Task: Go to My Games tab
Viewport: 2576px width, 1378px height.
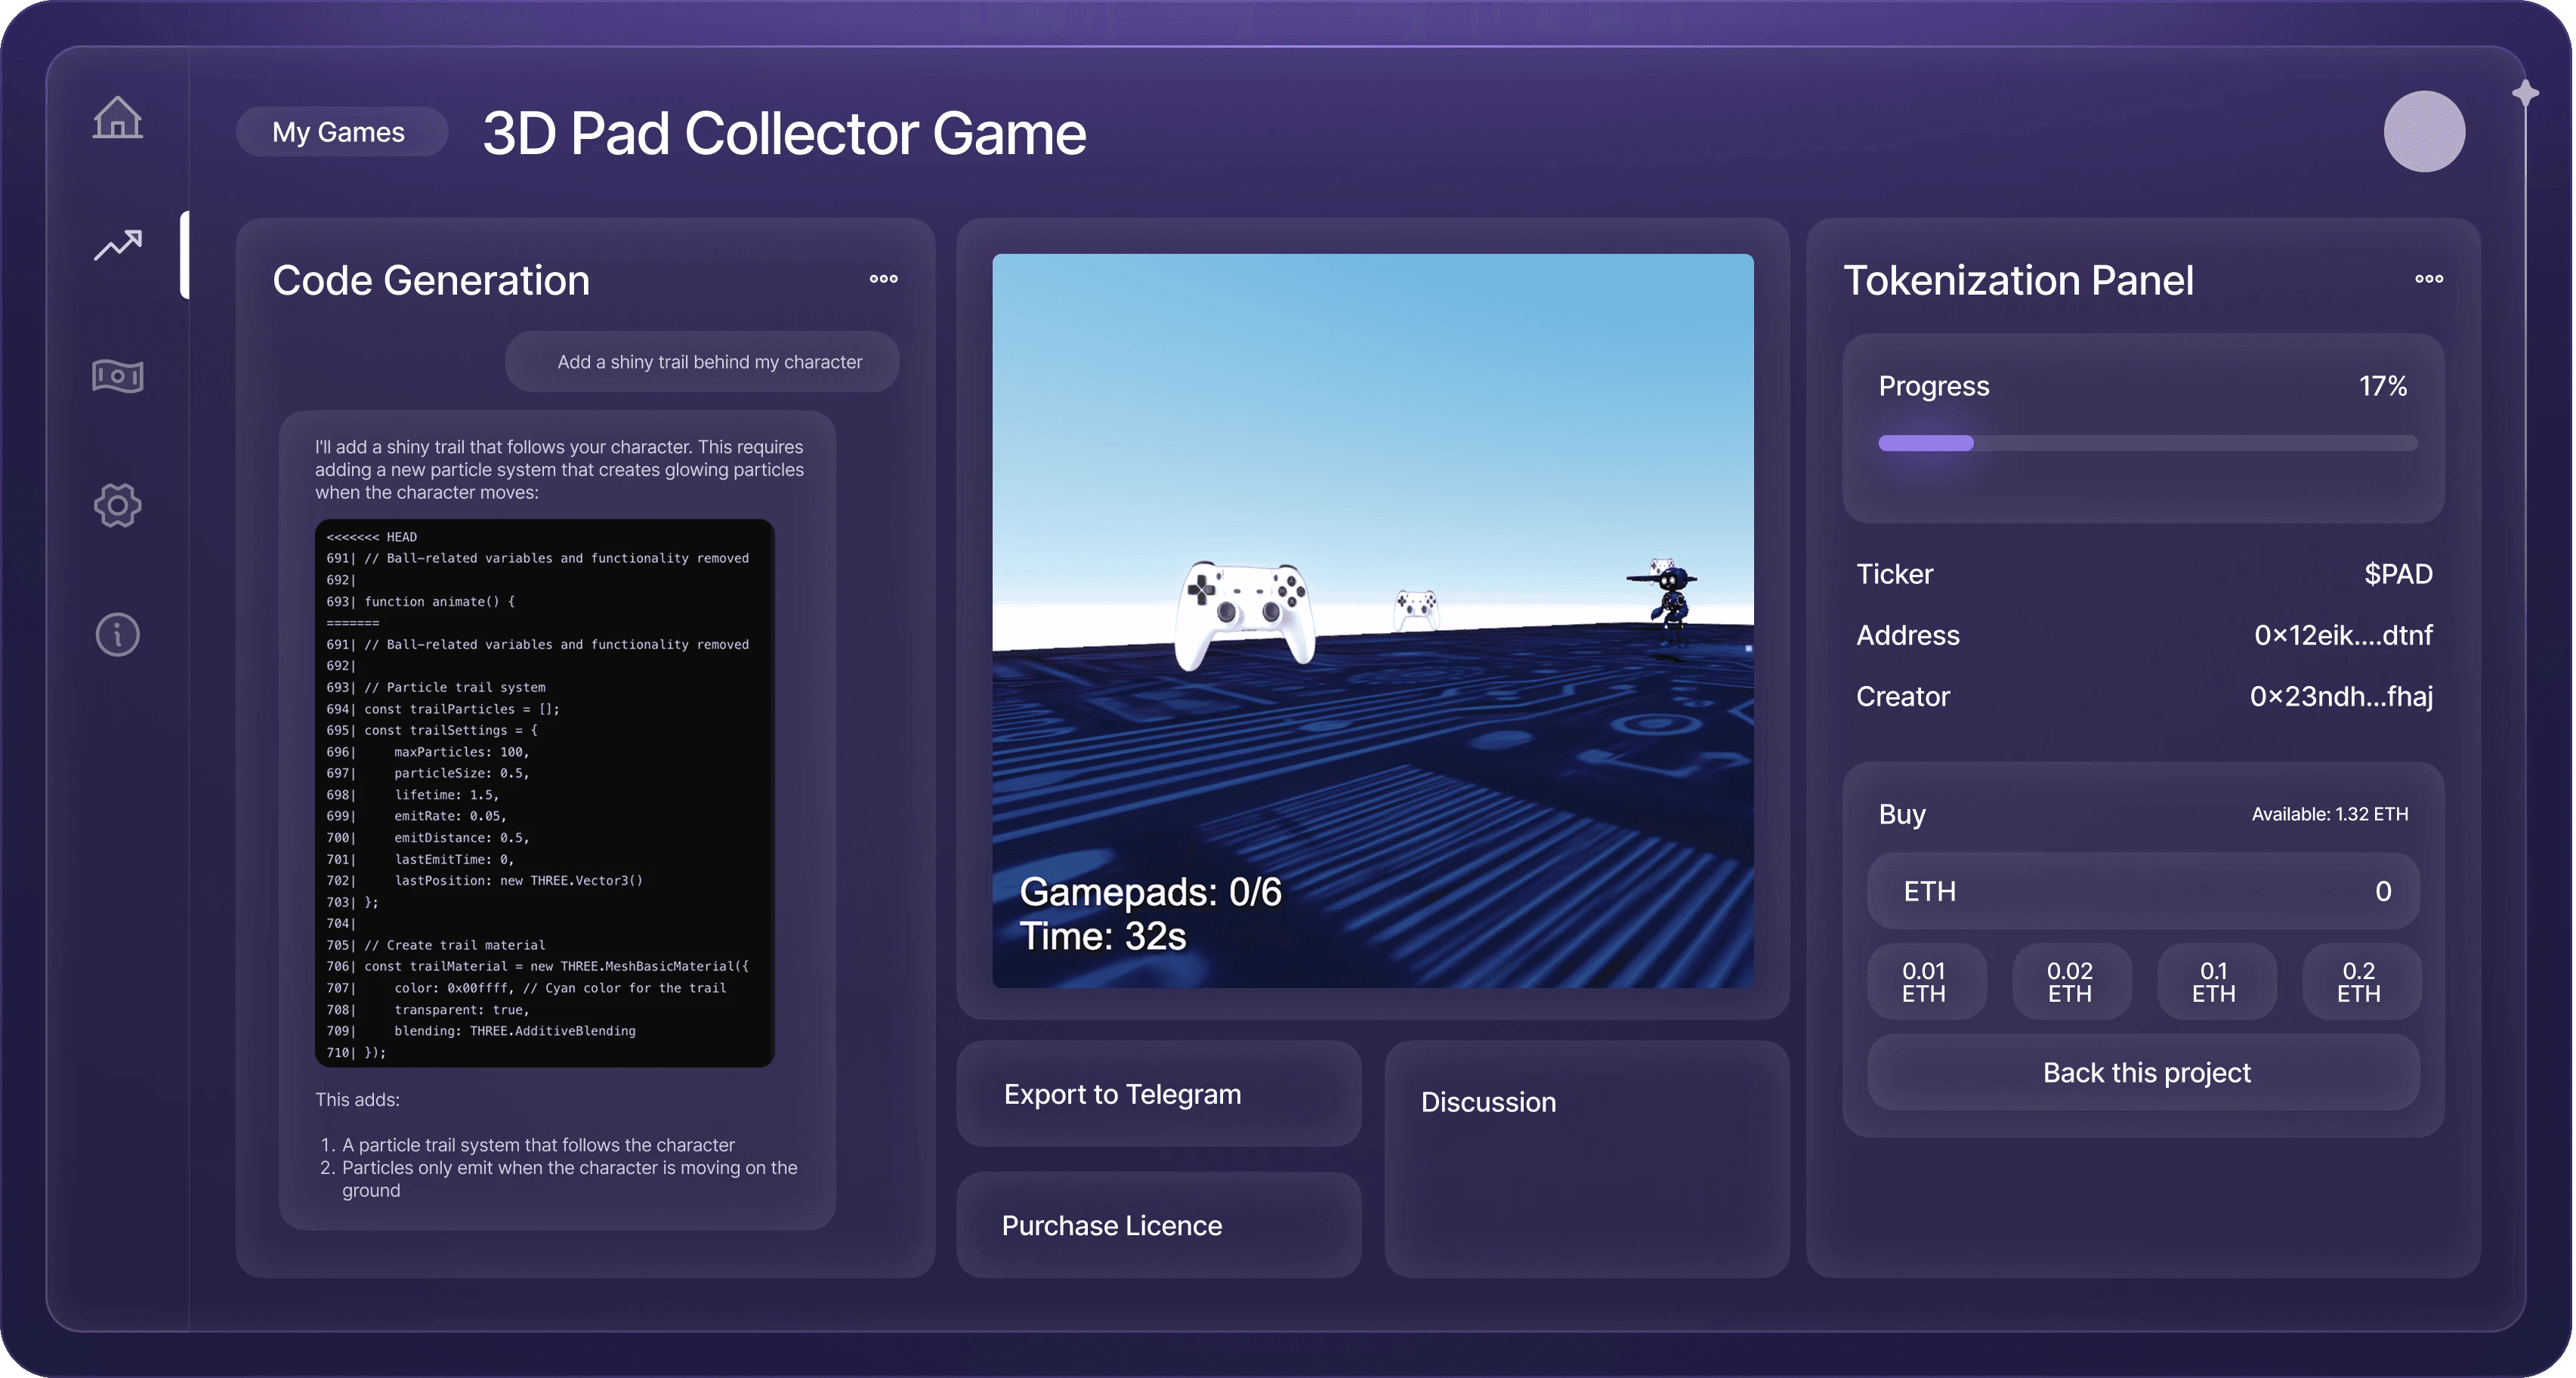Action: click(339, 132)
